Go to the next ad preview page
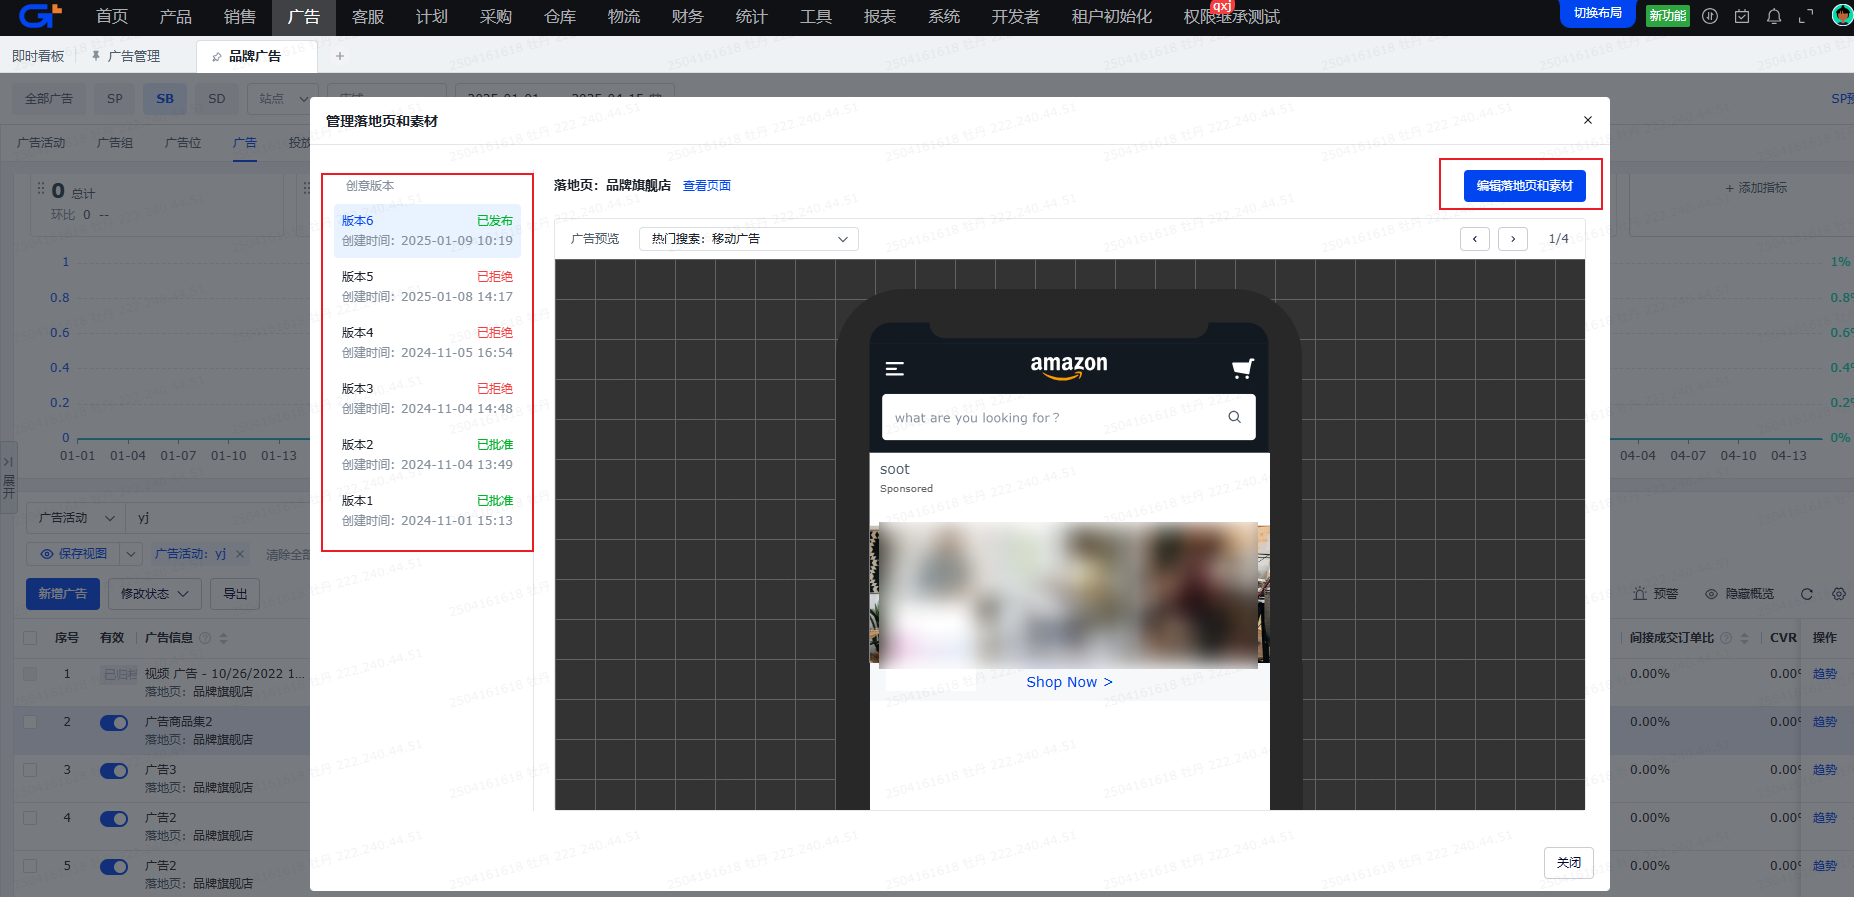Screen dimensions: 1854x897 coord(1513,239)
